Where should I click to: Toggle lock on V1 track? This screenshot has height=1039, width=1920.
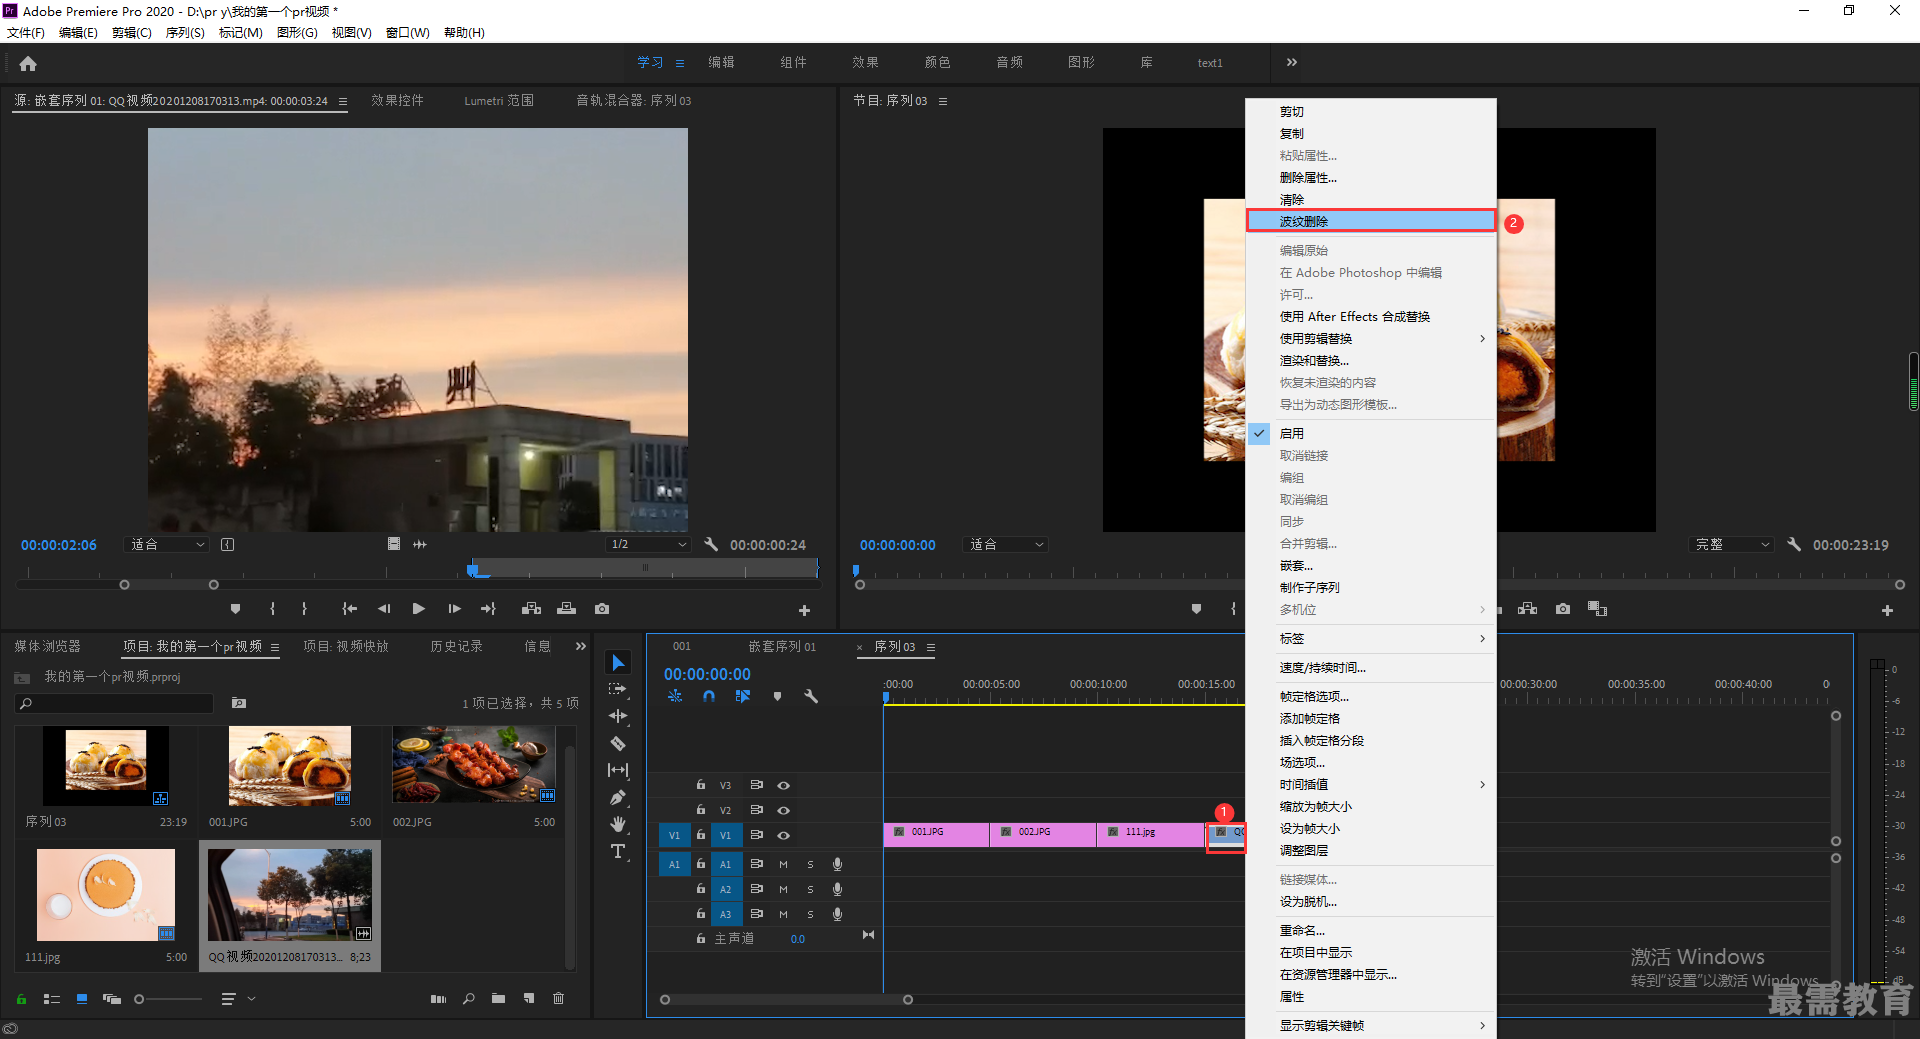700,835
